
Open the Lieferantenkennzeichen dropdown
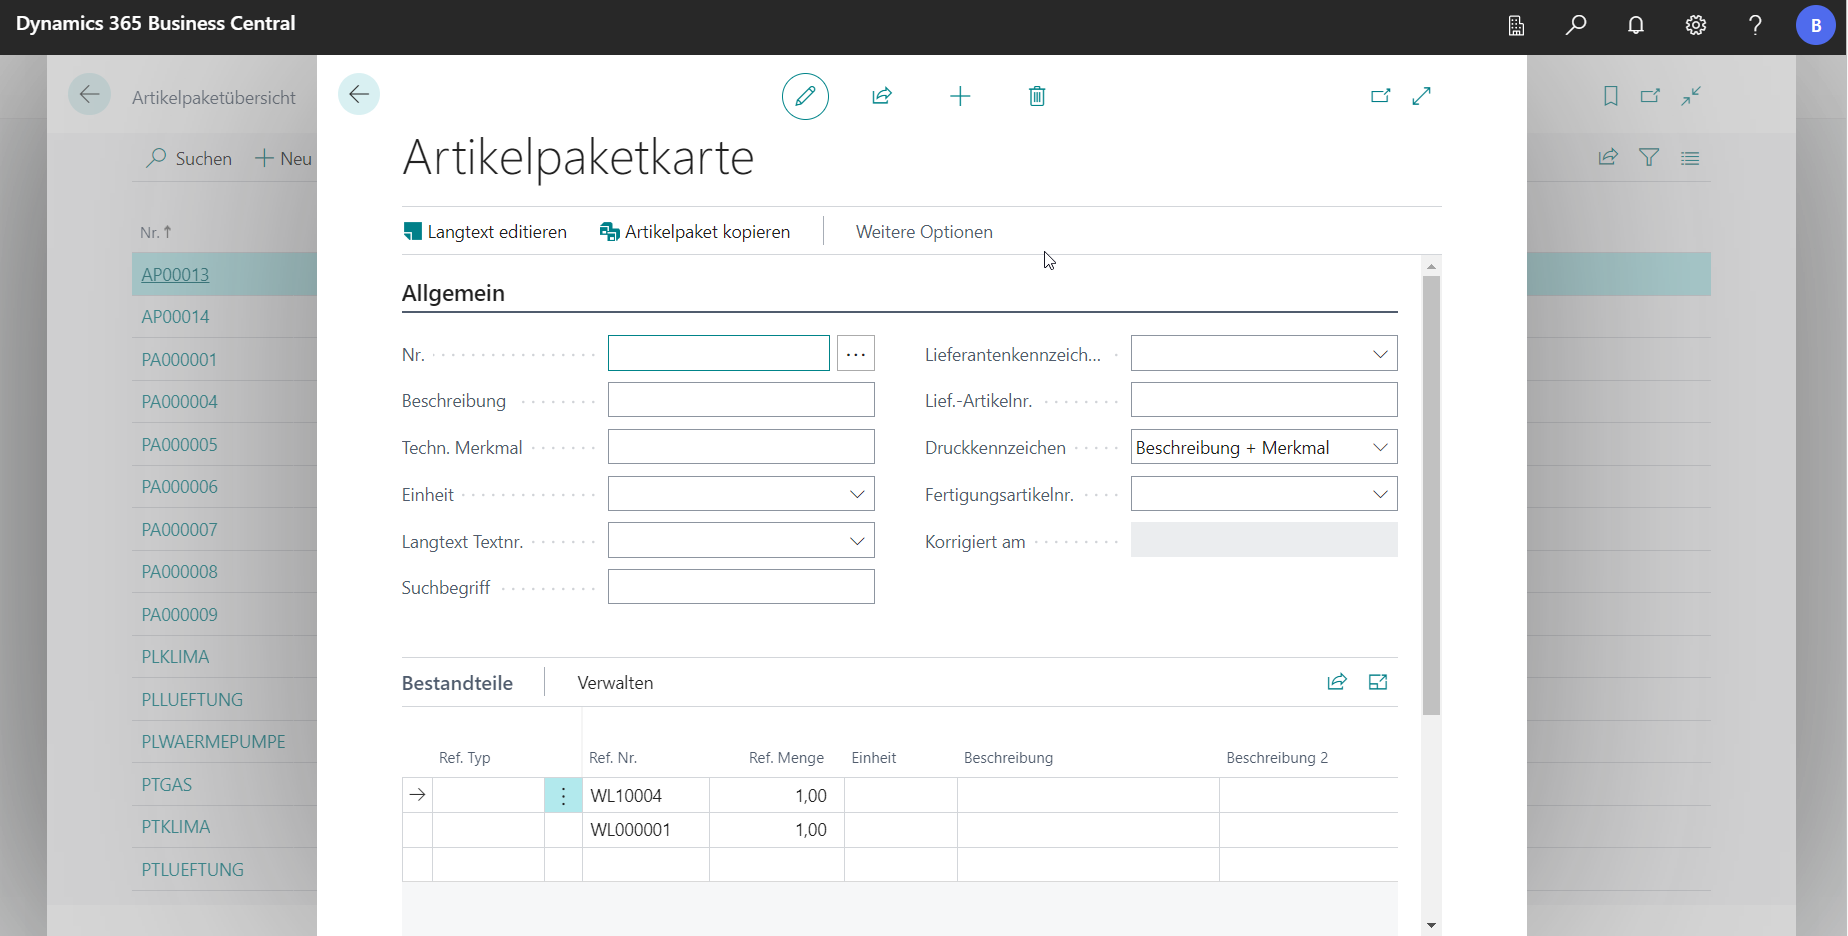[1379, 354]
